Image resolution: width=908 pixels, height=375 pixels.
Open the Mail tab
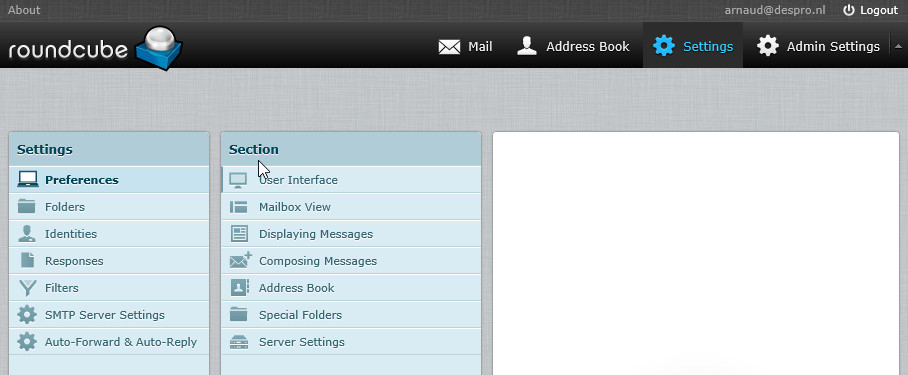coord(465,46)
